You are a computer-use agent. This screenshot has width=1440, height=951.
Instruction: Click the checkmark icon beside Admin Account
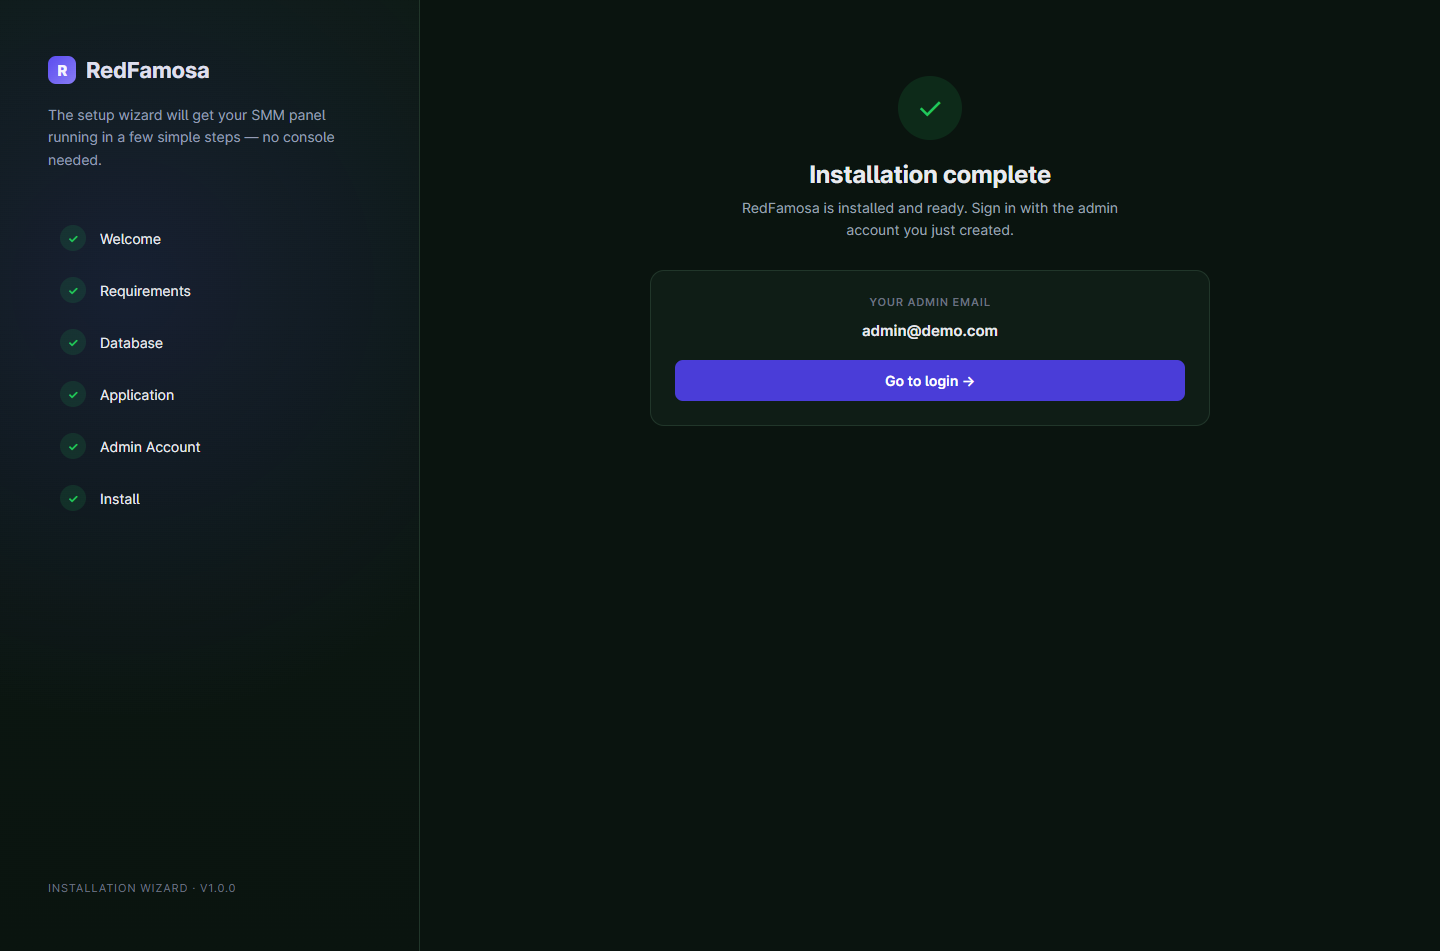tap(73, 446)
